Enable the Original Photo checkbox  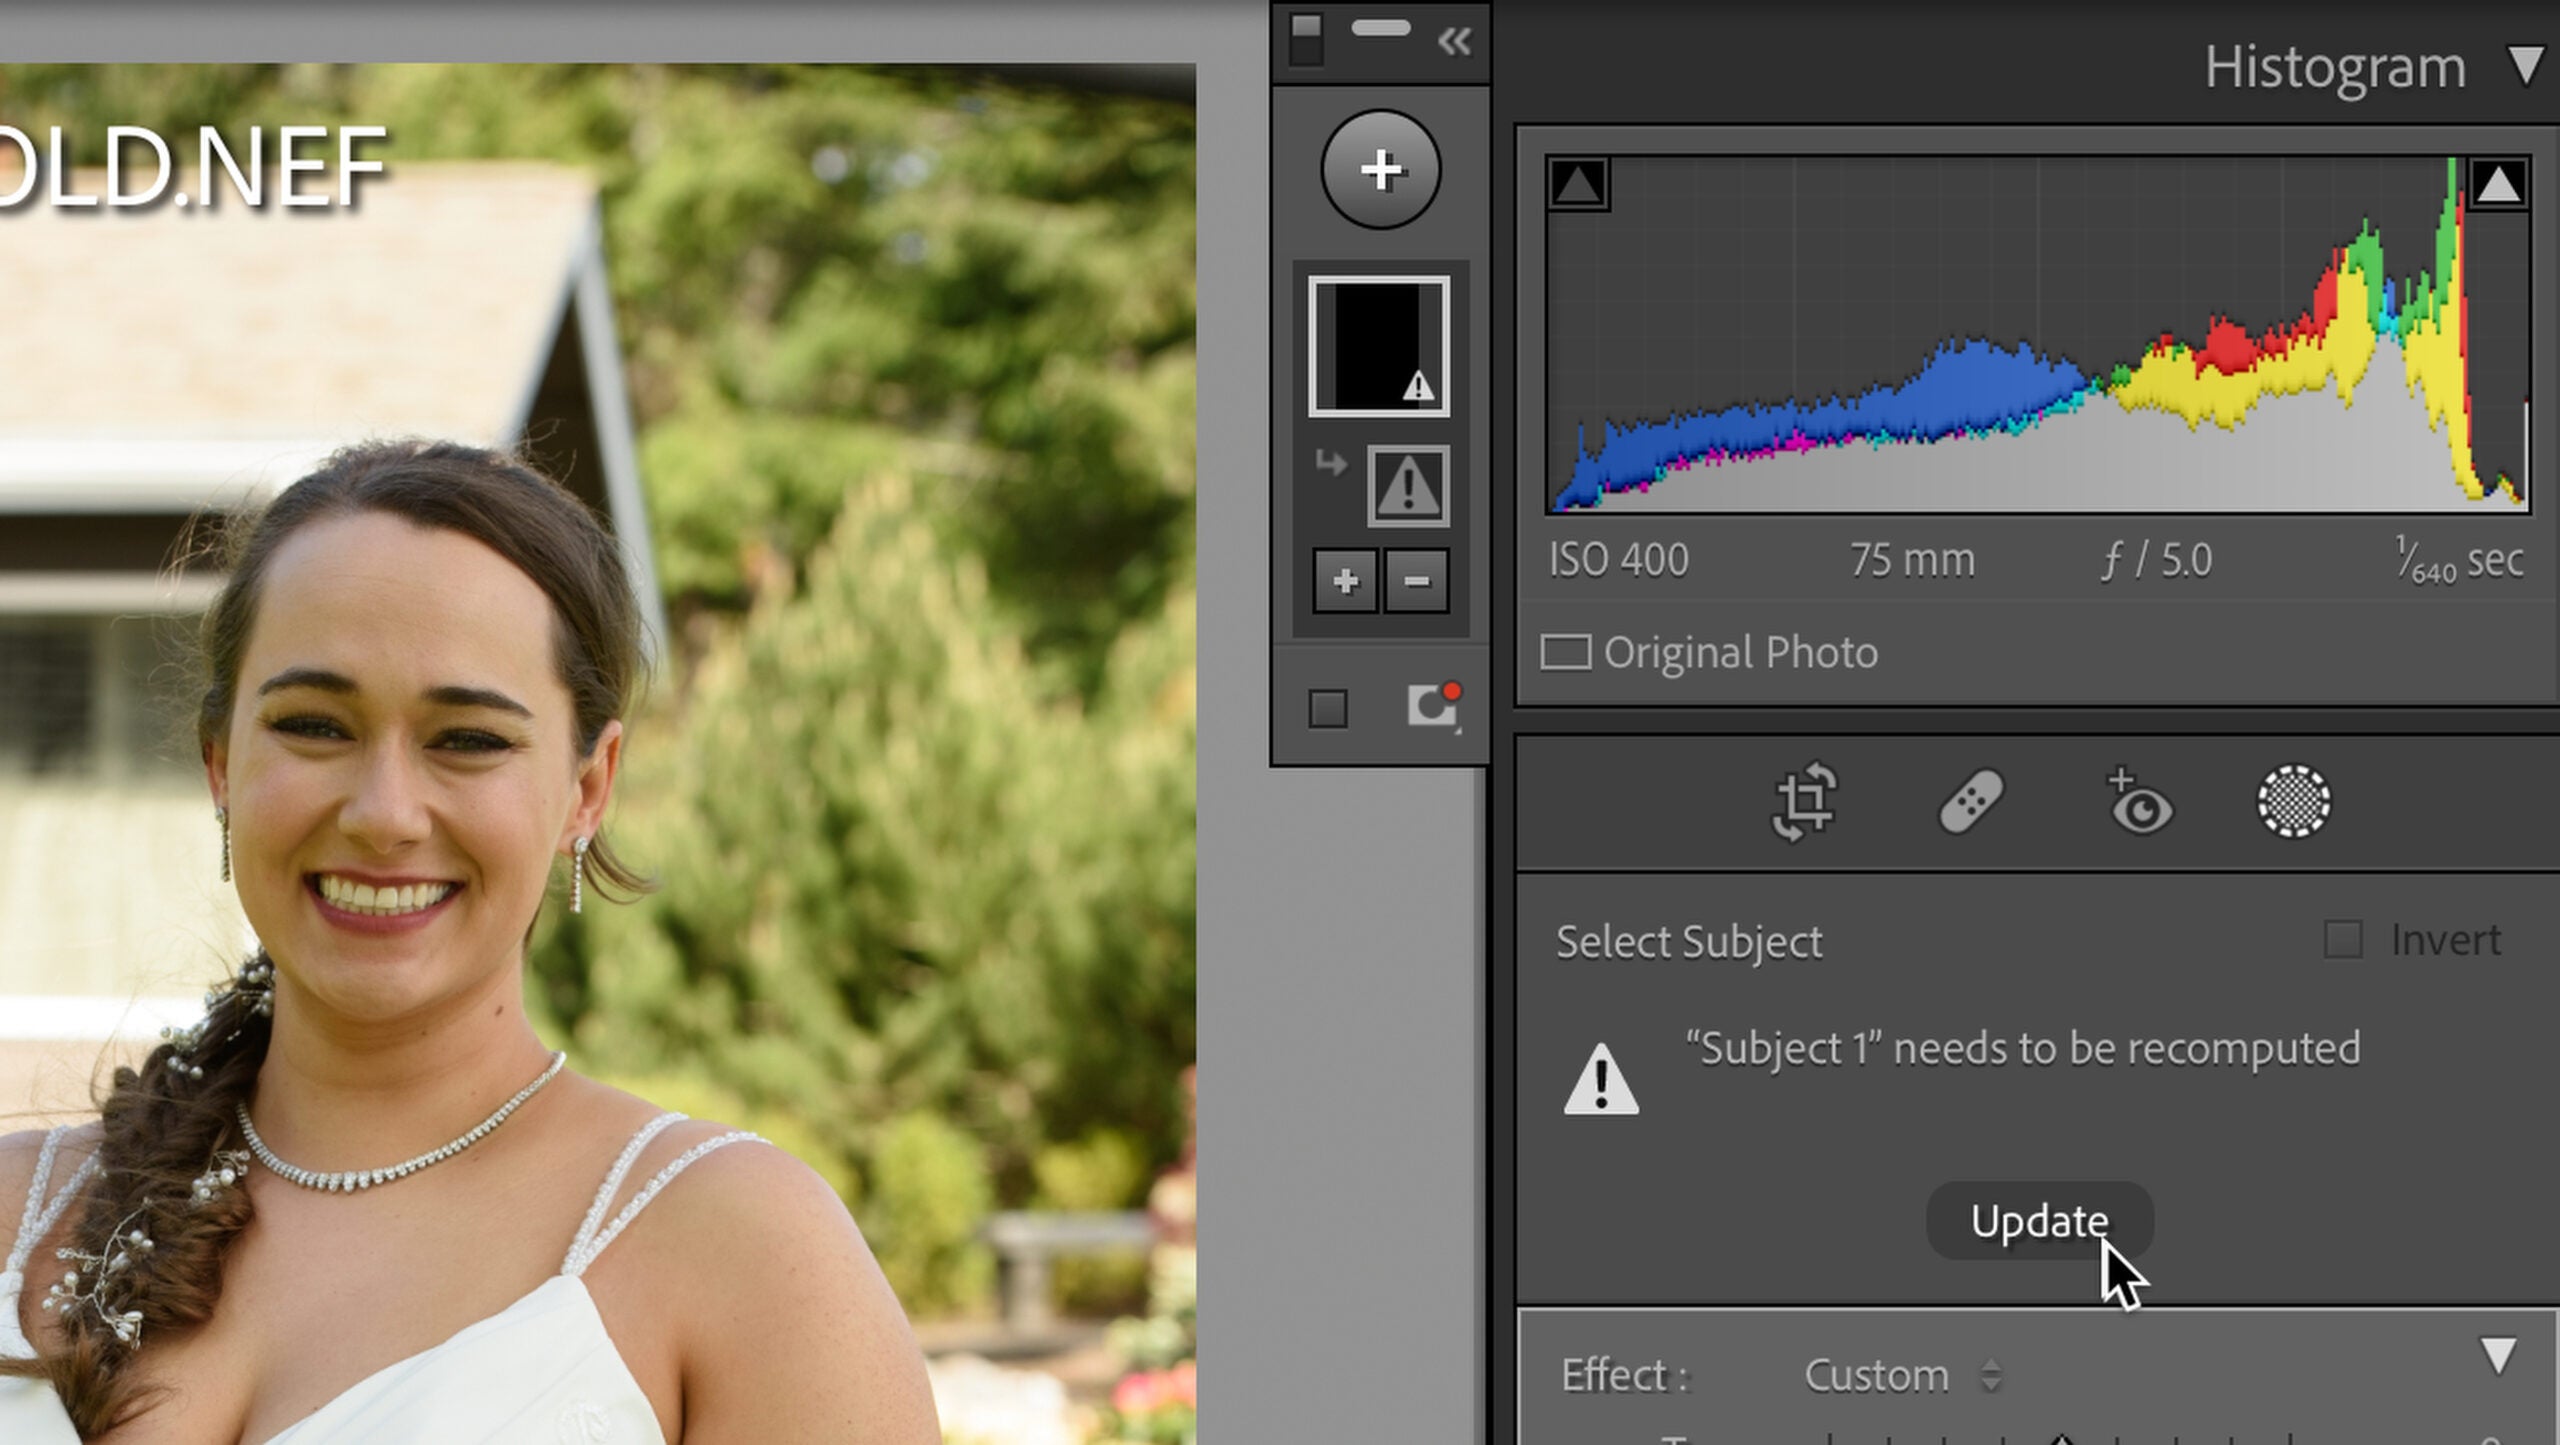pyautogui.click(x=1566, y=653)
